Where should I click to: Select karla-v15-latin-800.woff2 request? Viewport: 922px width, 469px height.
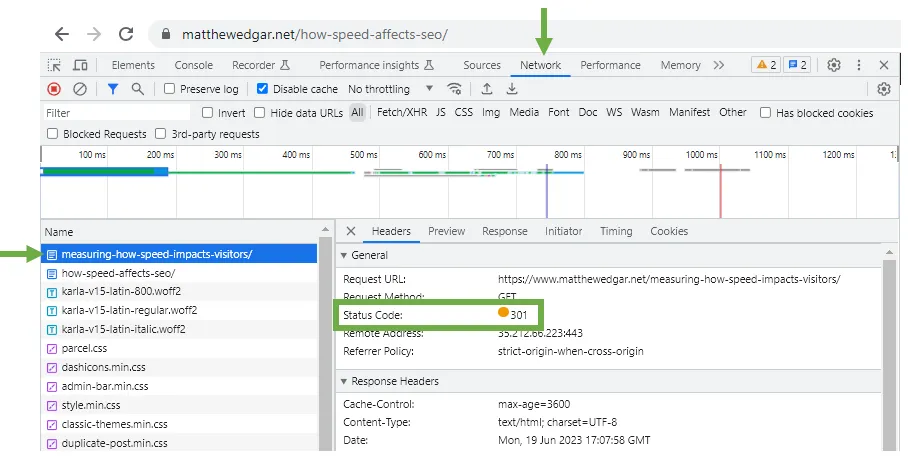(x=179, y=292)
